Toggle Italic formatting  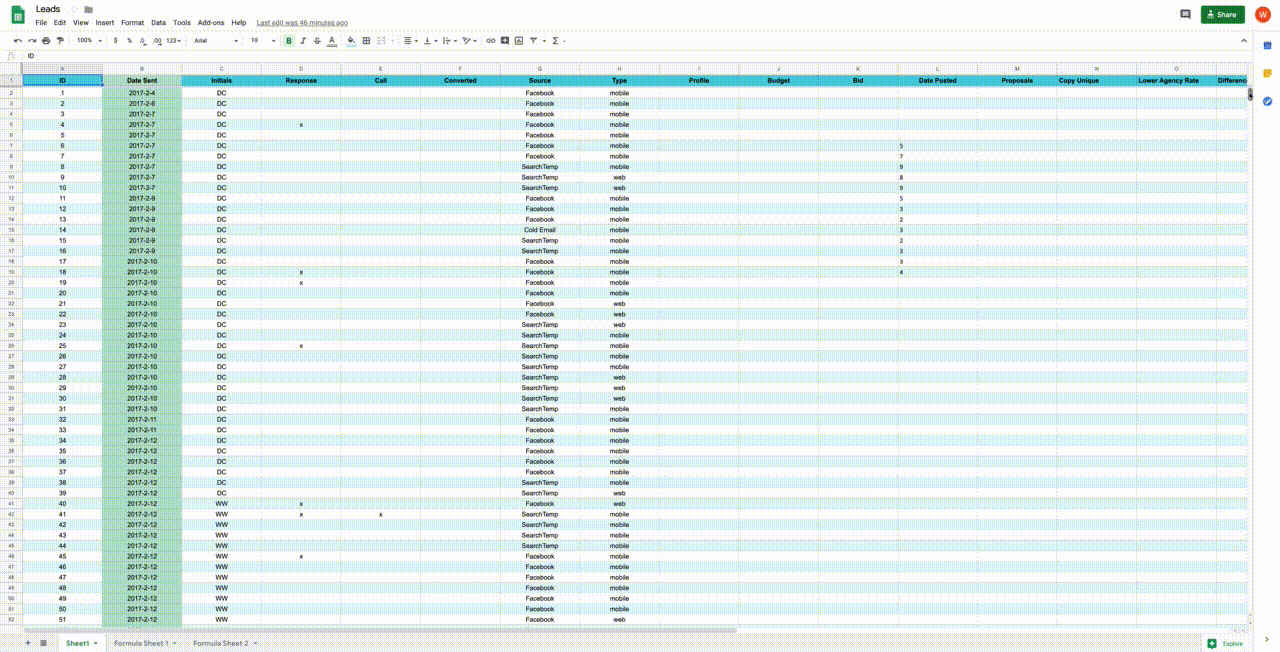[303, 41]
